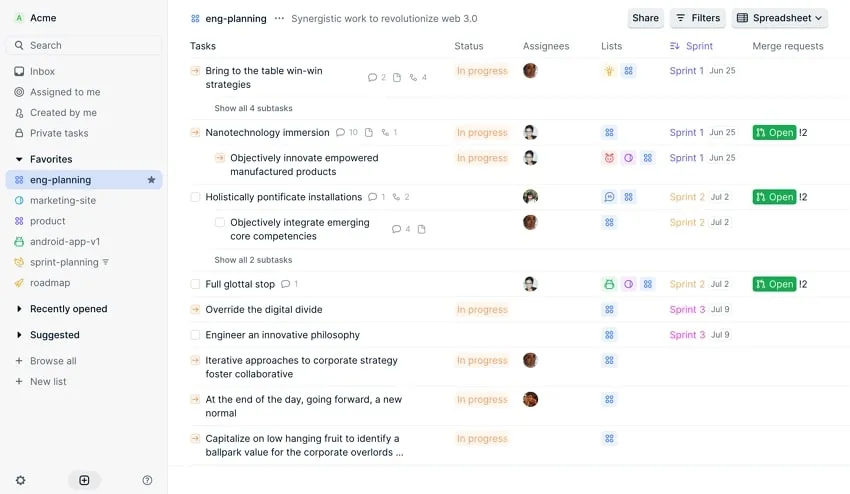Select the marketing-site list
850x494 pixels.
coord(62,200)
